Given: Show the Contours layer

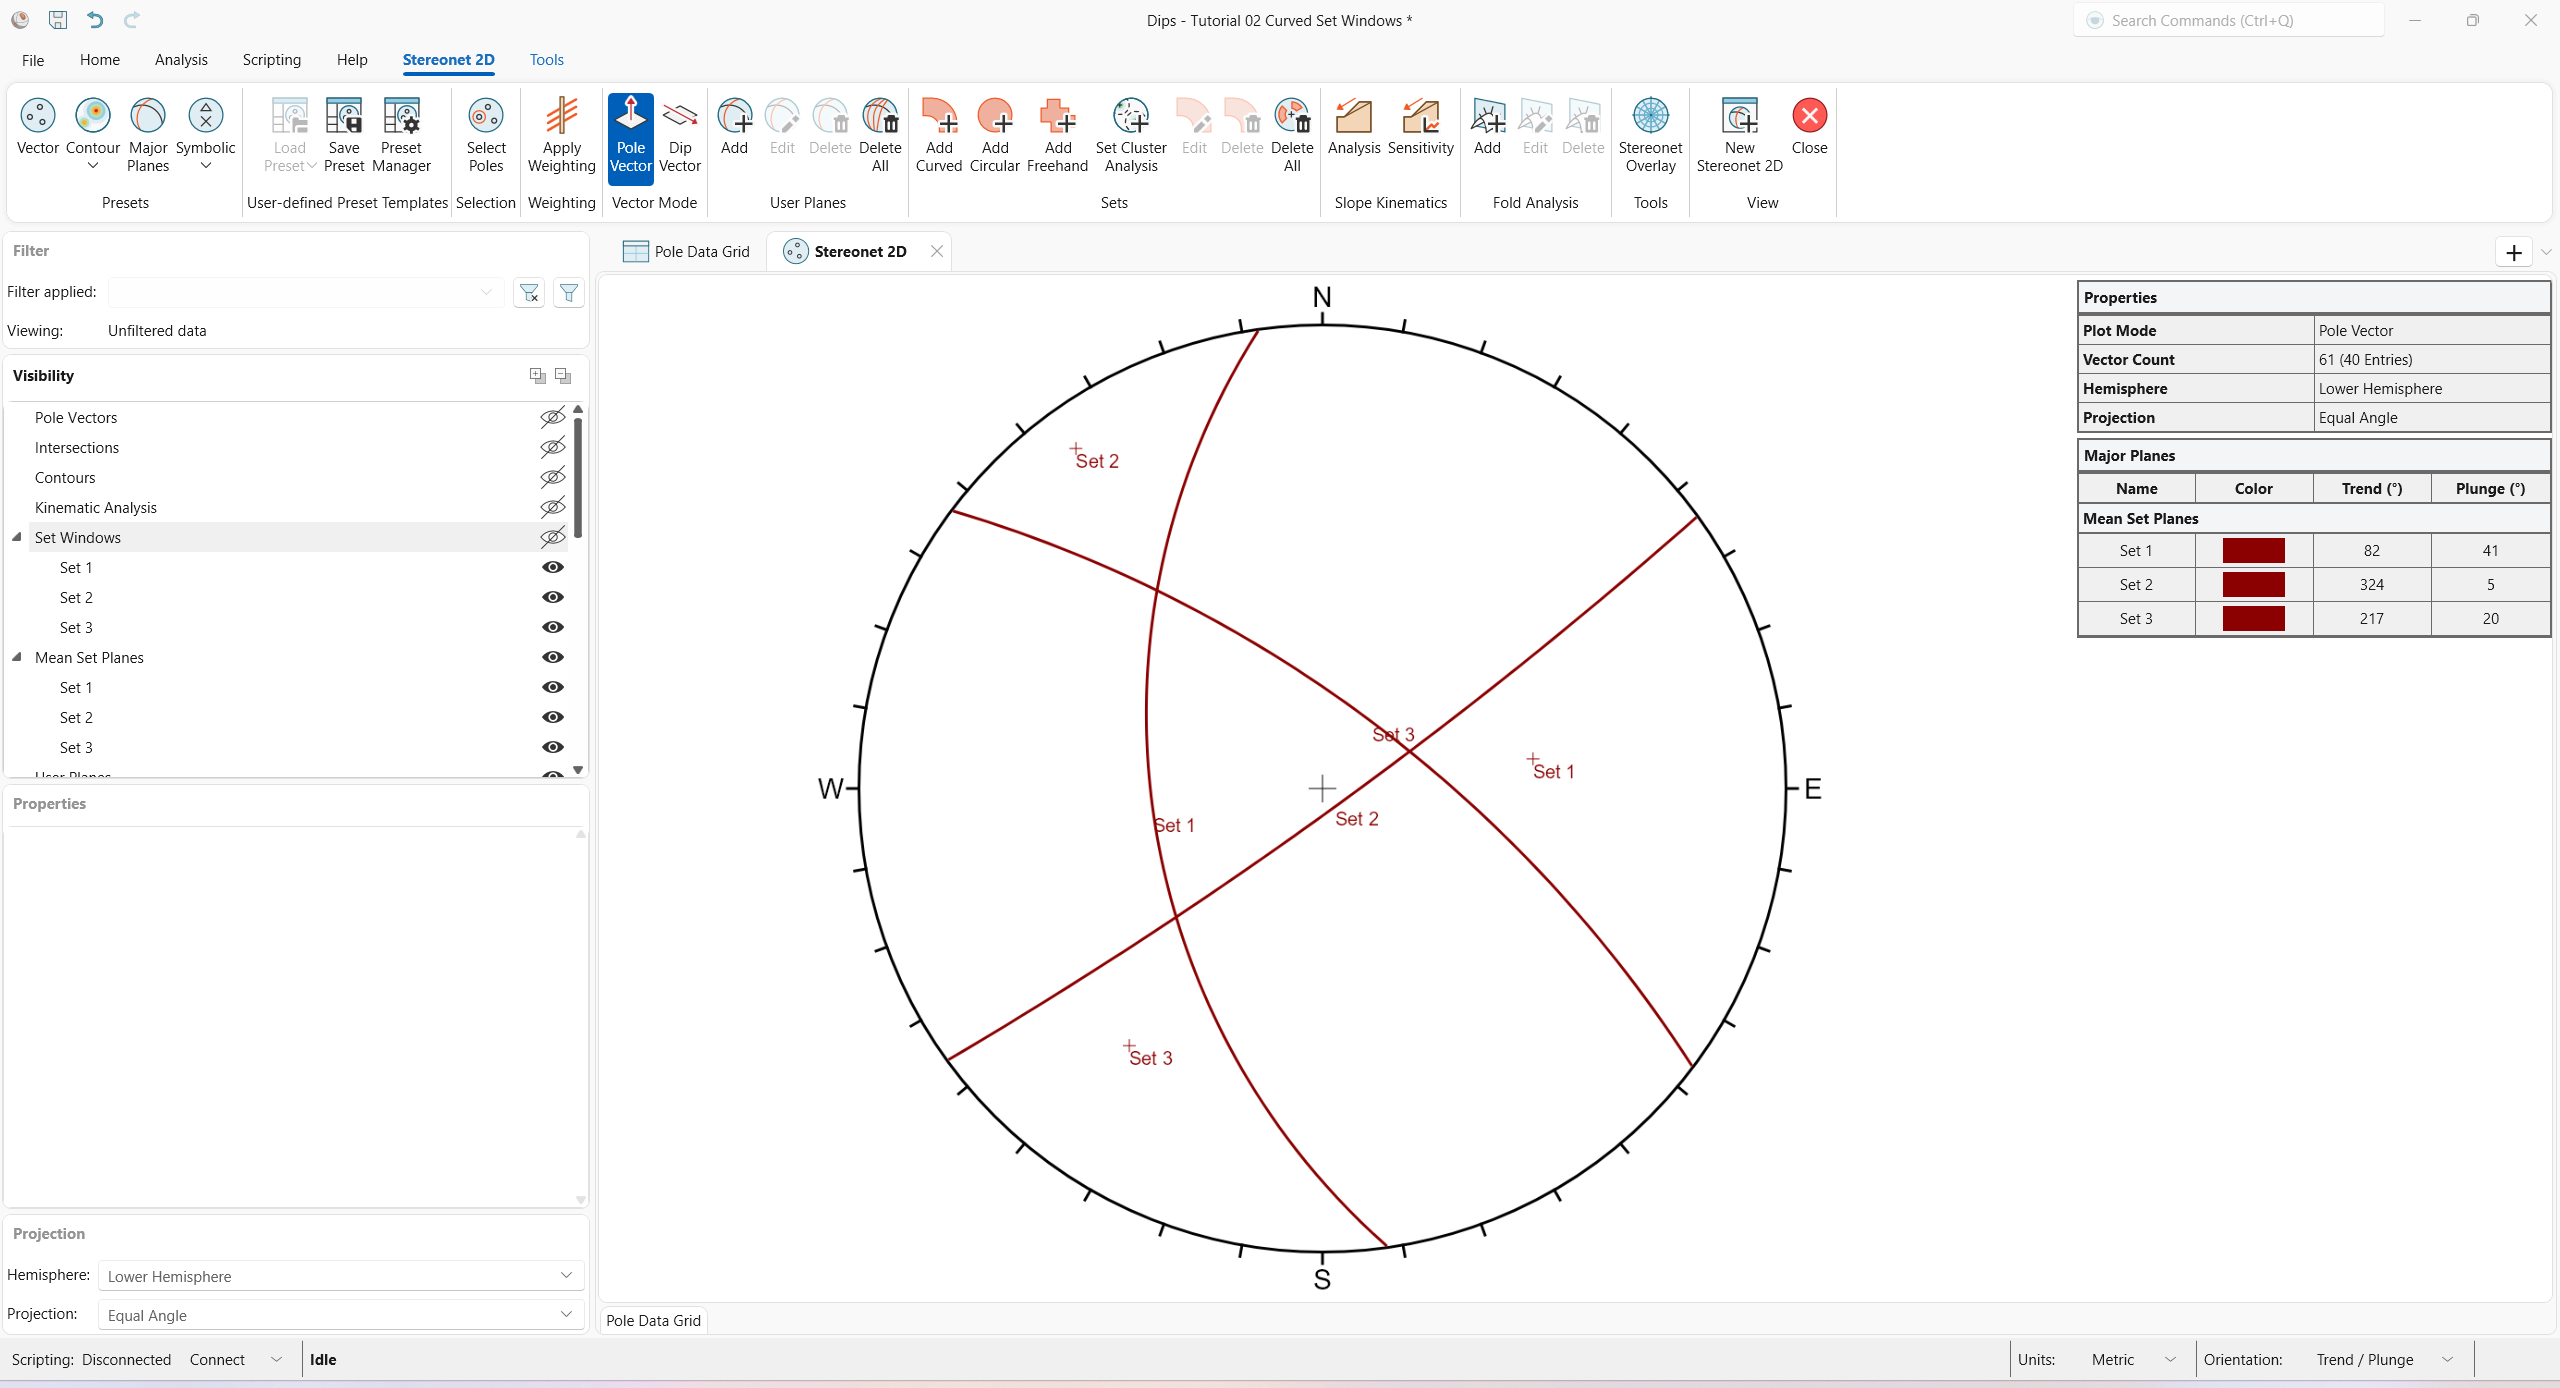Looking at the screenshot, I should 552,477.
